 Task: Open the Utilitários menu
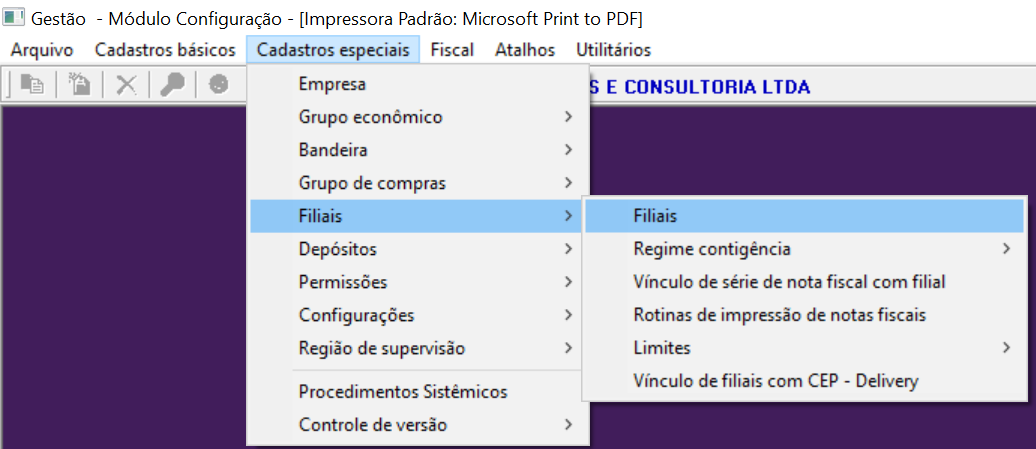pyautogui.click(x=613, y=50)
